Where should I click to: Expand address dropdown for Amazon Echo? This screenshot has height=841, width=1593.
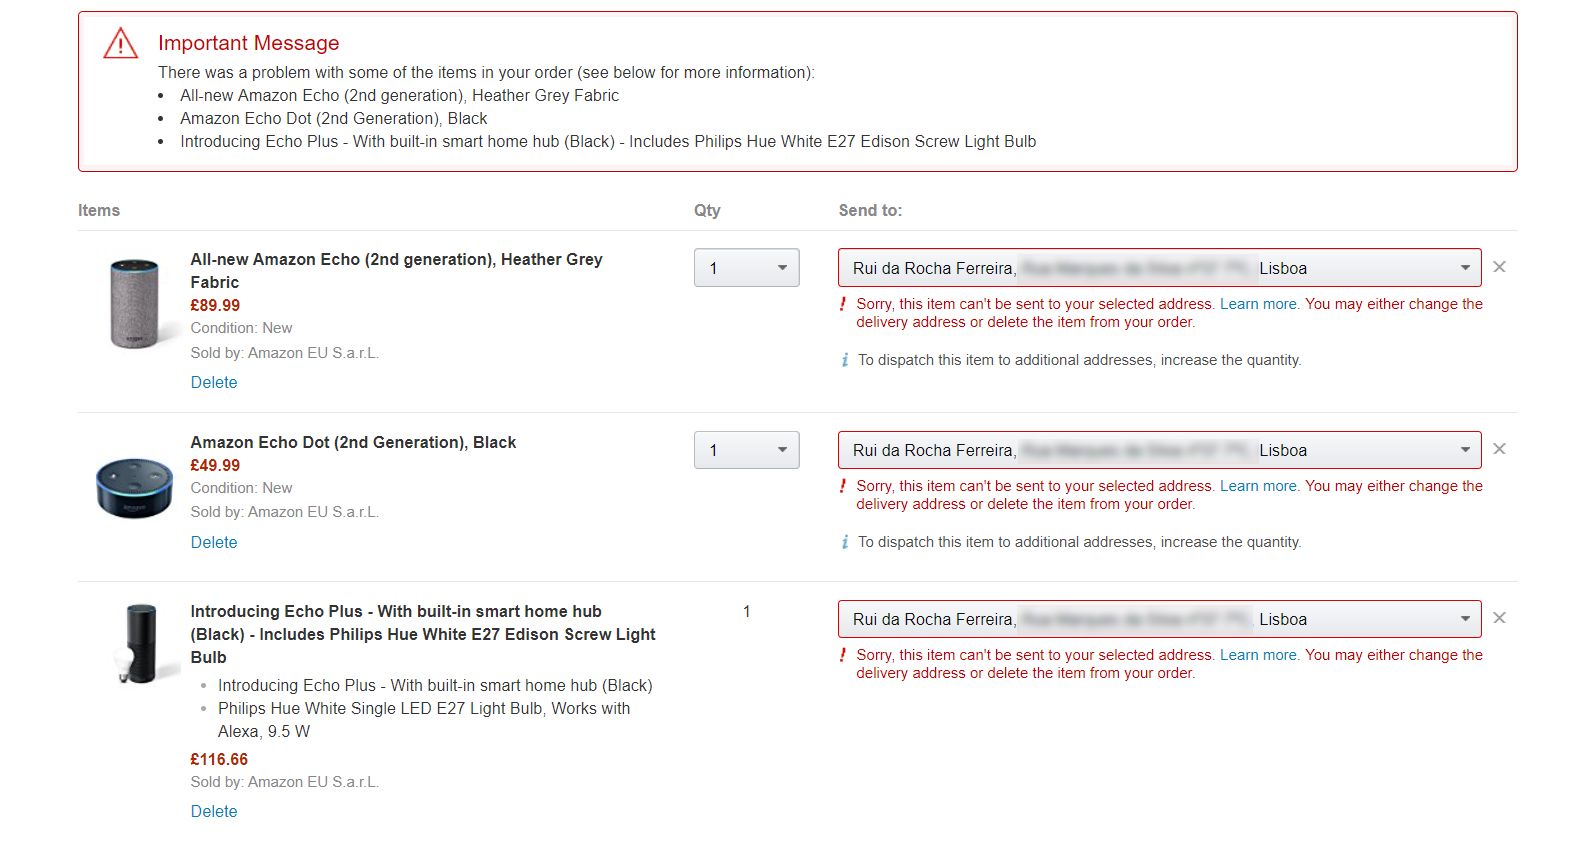point(1159,268)
